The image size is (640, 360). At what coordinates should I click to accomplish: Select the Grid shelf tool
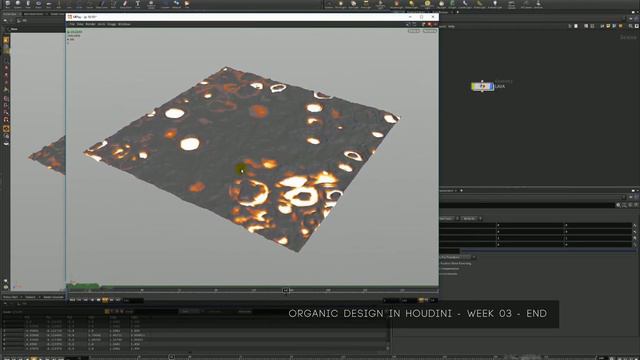(49, 4)
